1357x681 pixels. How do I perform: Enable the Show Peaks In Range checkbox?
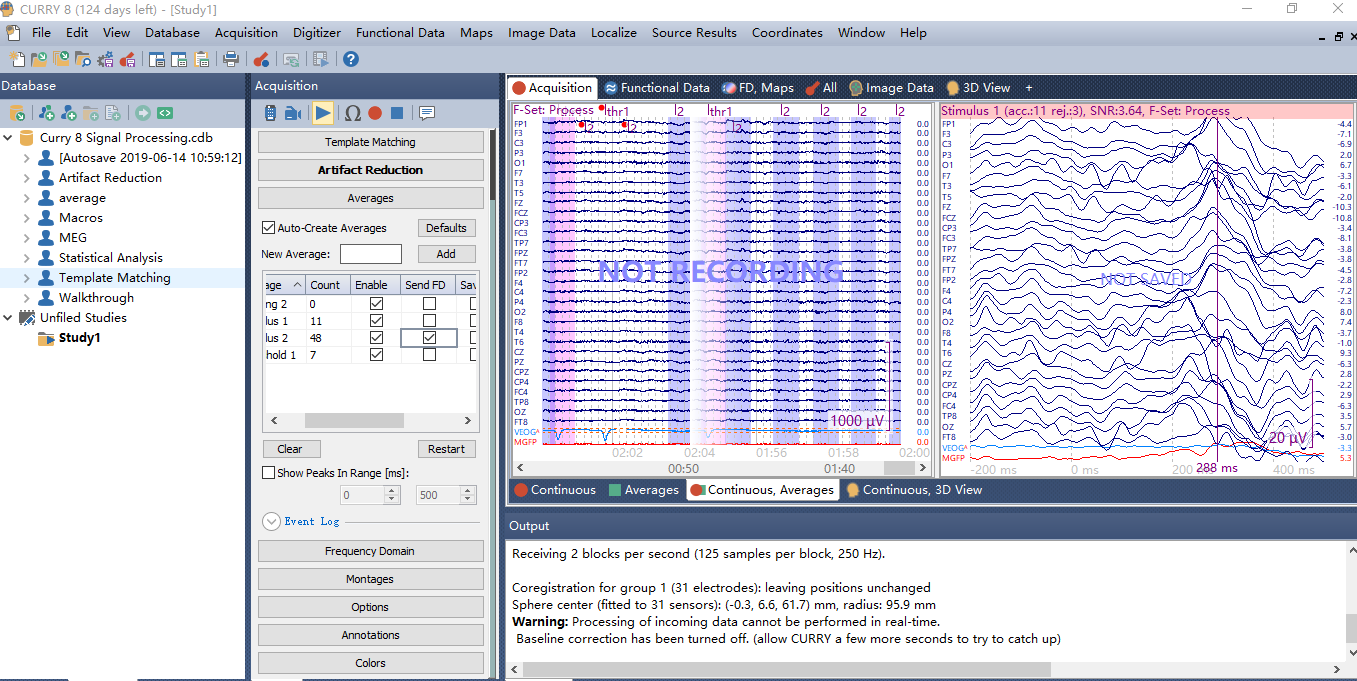point(268,473)
